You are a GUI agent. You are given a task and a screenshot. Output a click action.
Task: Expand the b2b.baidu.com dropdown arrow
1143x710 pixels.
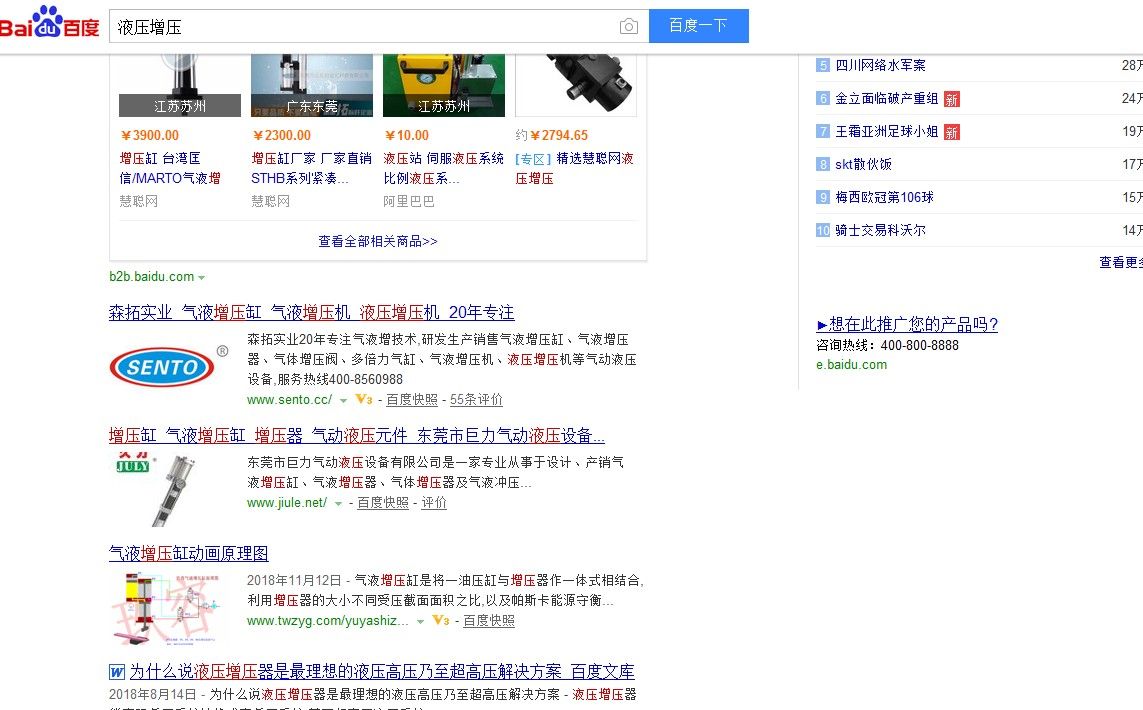click(x=201, y=278)
